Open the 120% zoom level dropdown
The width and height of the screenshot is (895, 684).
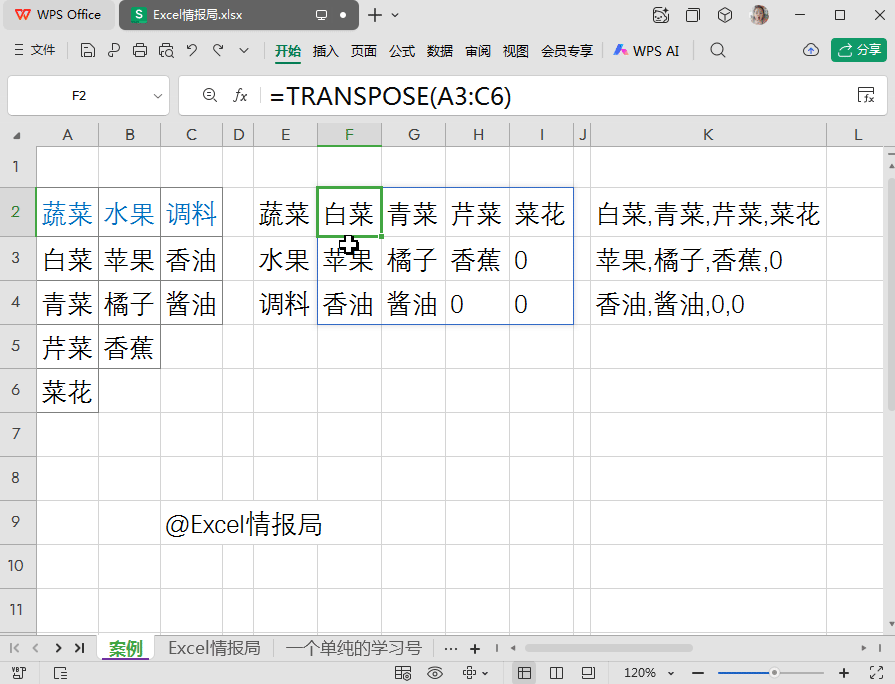point(649,673)
